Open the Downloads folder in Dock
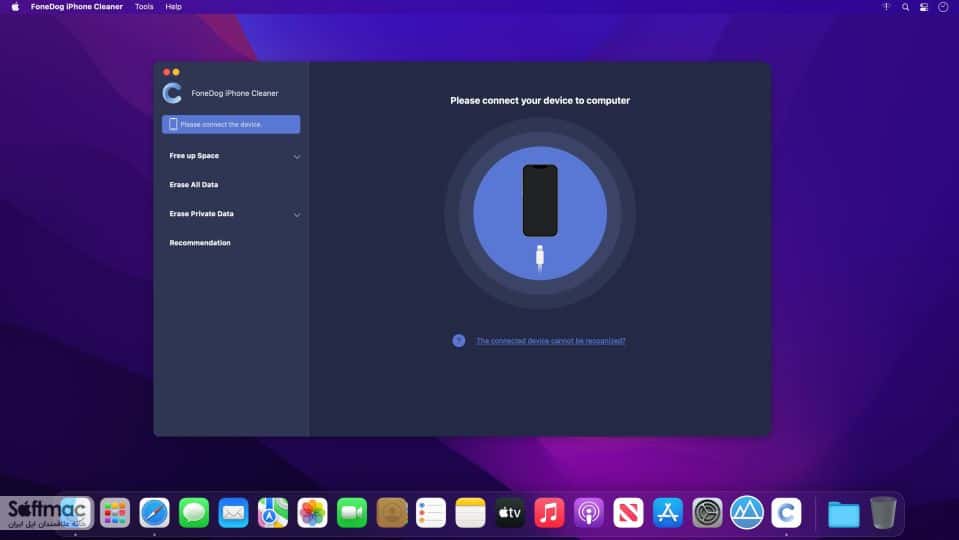This screenshot has height=540, width=959. pyautogui.click(x=843, y=514)
